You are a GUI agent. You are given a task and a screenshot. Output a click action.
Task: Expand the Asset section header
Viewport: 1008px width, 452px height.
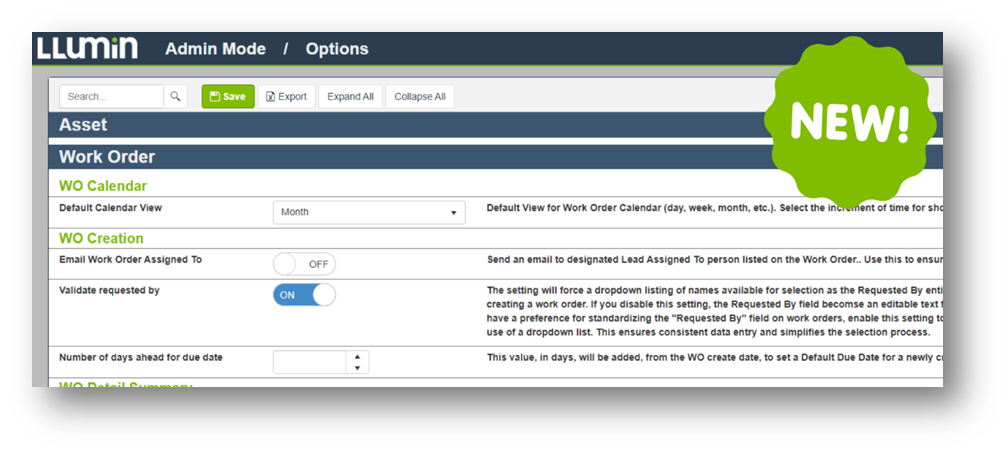click(400, 125)
